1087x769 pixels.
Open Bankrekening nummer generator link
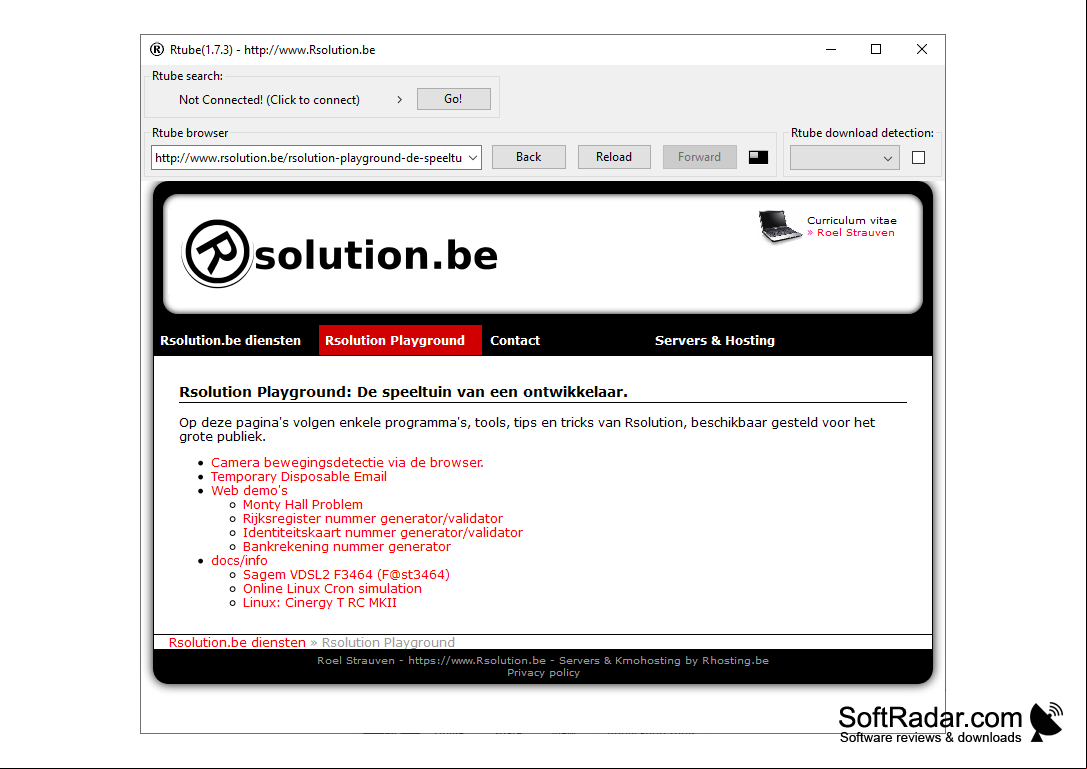(x=347, y=546)
